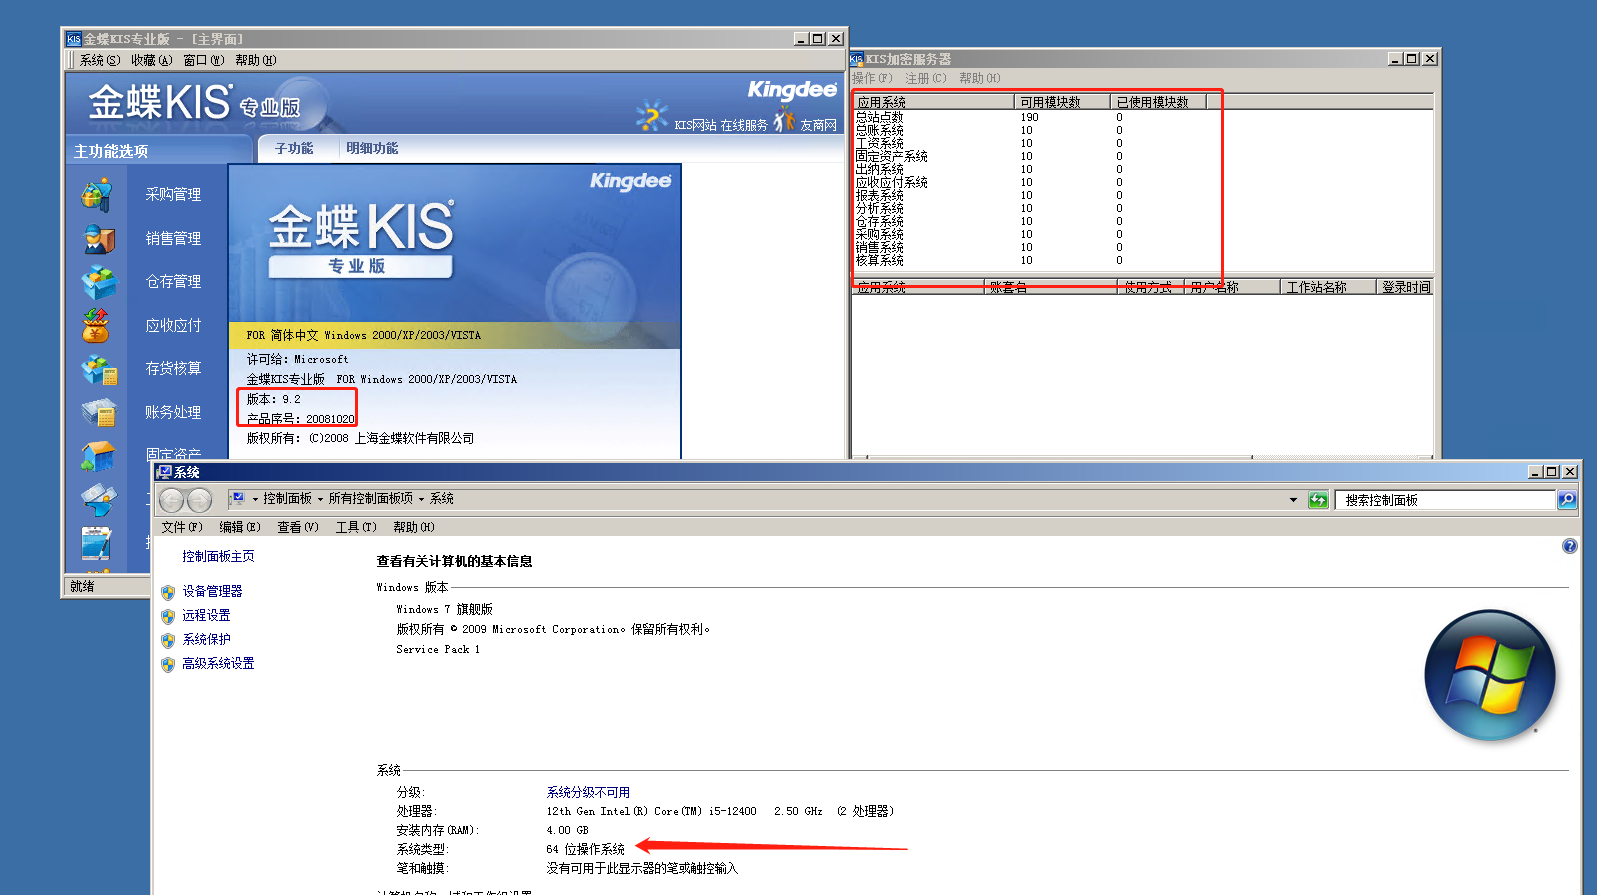Open the 工具(T) menu in System window
Image resolution: width=1597 pixels, height=895 pixels.
pyautogui.click(x=356, y=527)
